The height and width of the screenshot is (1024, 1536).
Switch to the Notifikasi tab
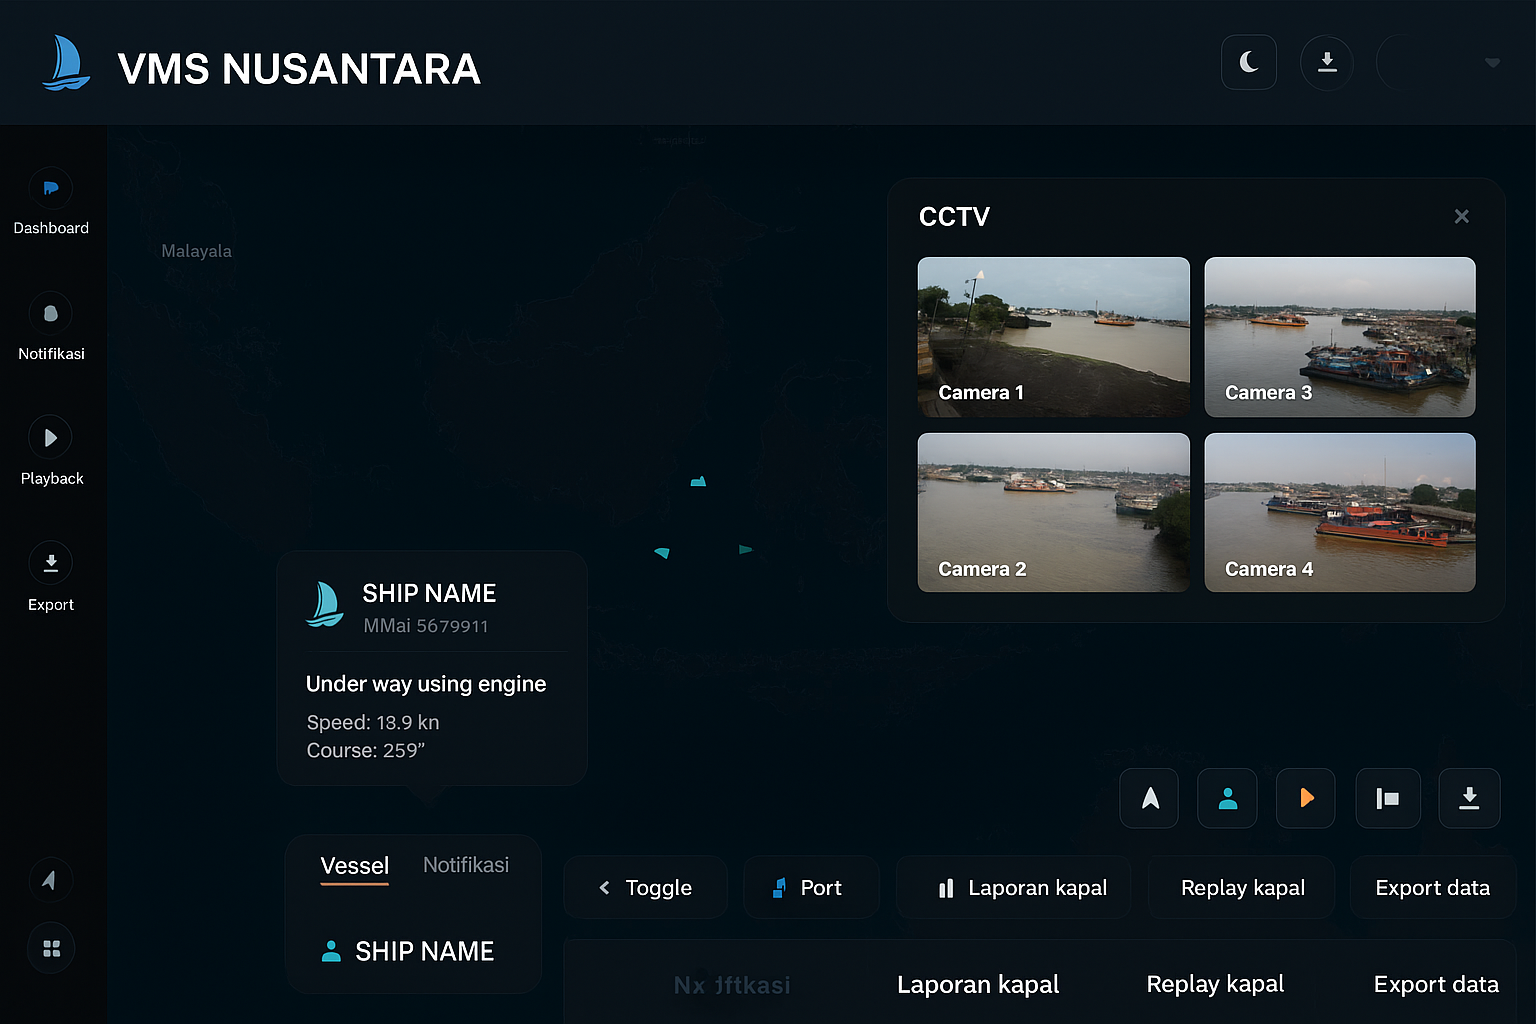[x=465, y=865]
